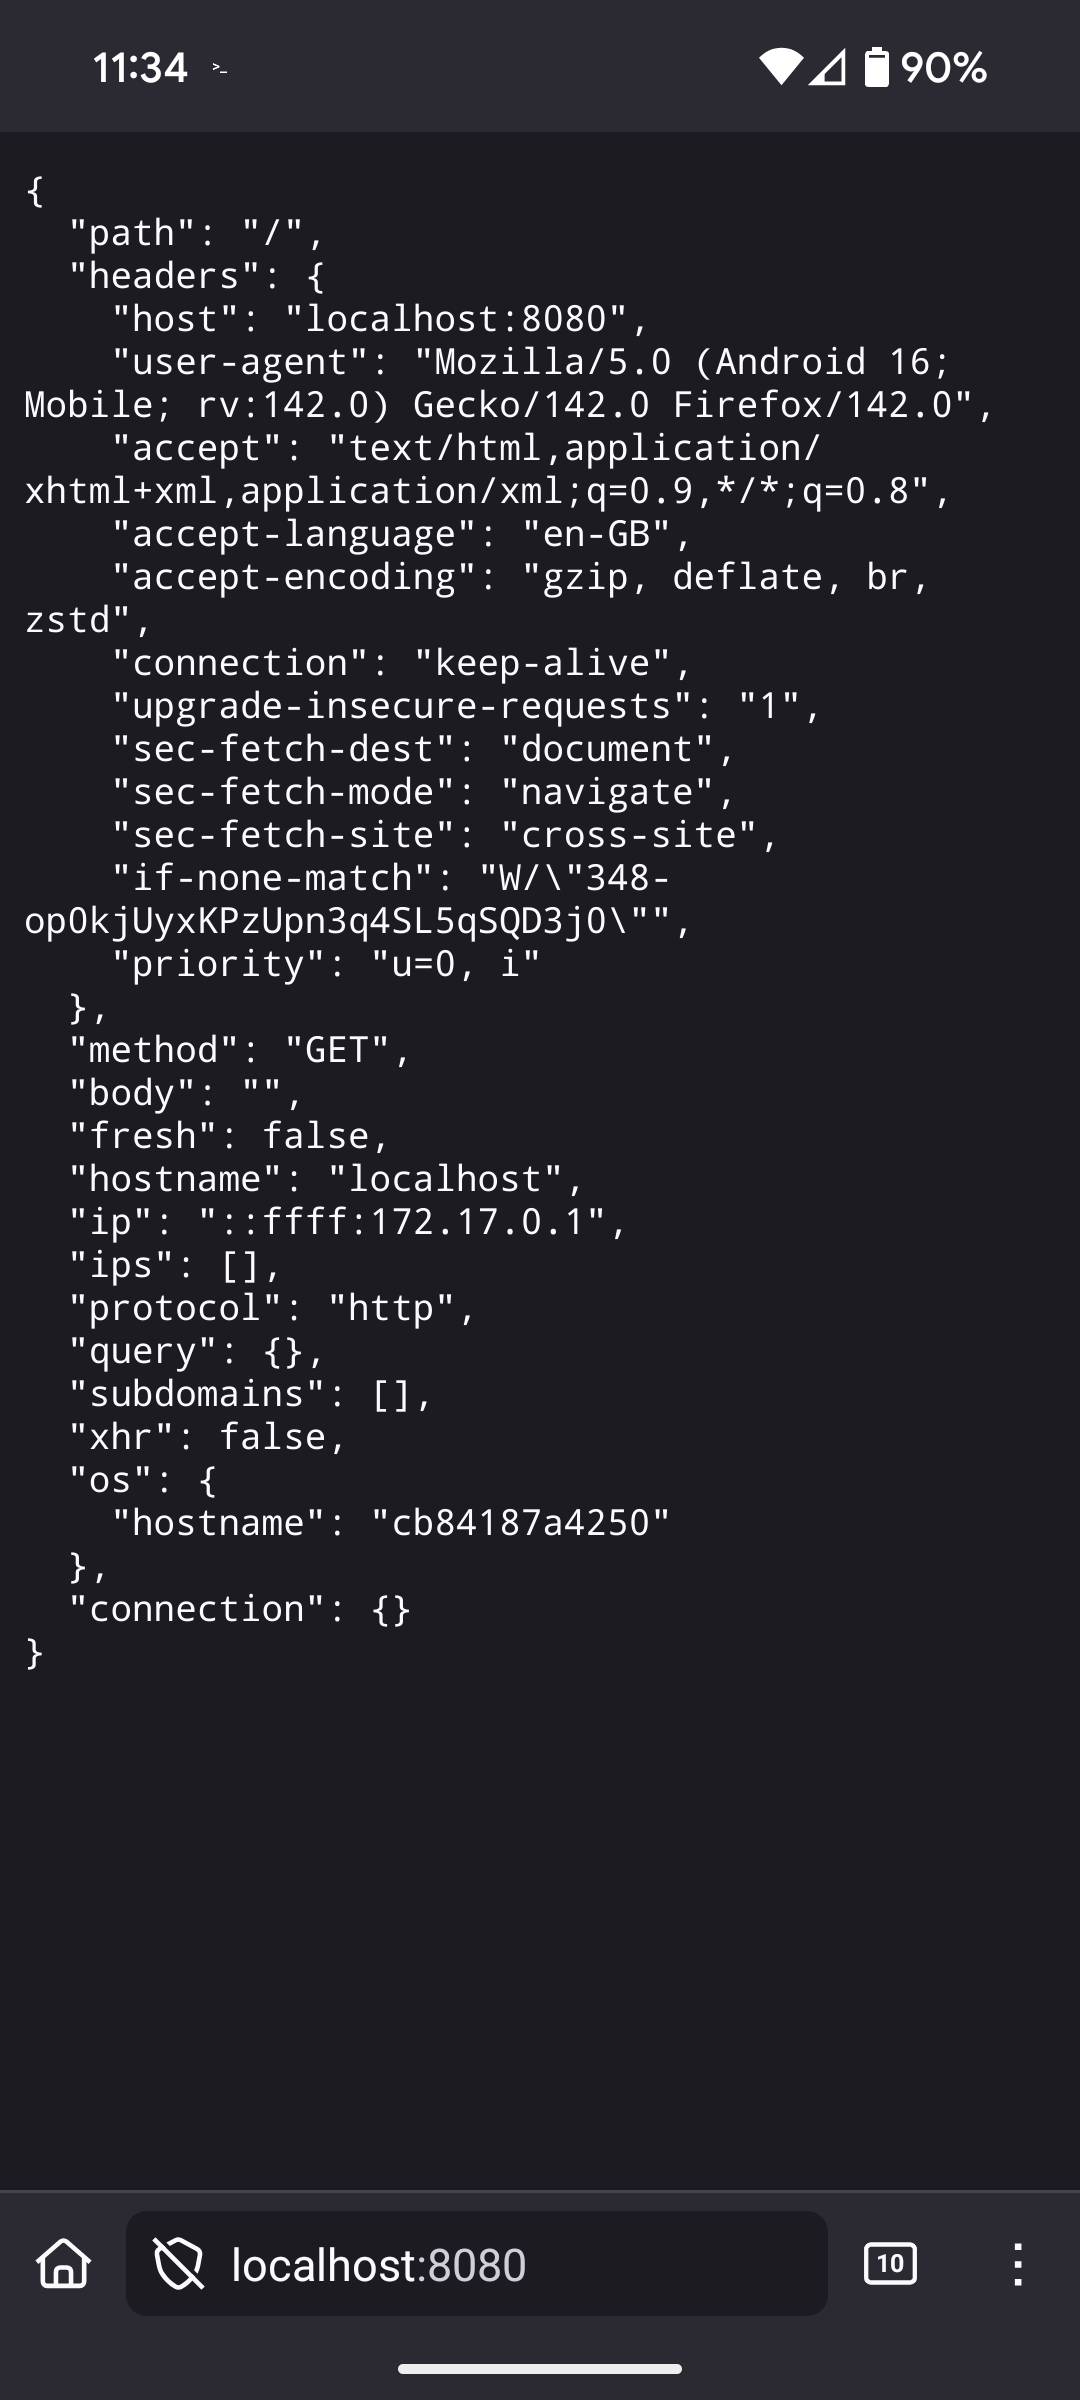Screen dimensions: 1080x2400
Task: Tap the 90% battery percentage text
Action: pos(943,68)
